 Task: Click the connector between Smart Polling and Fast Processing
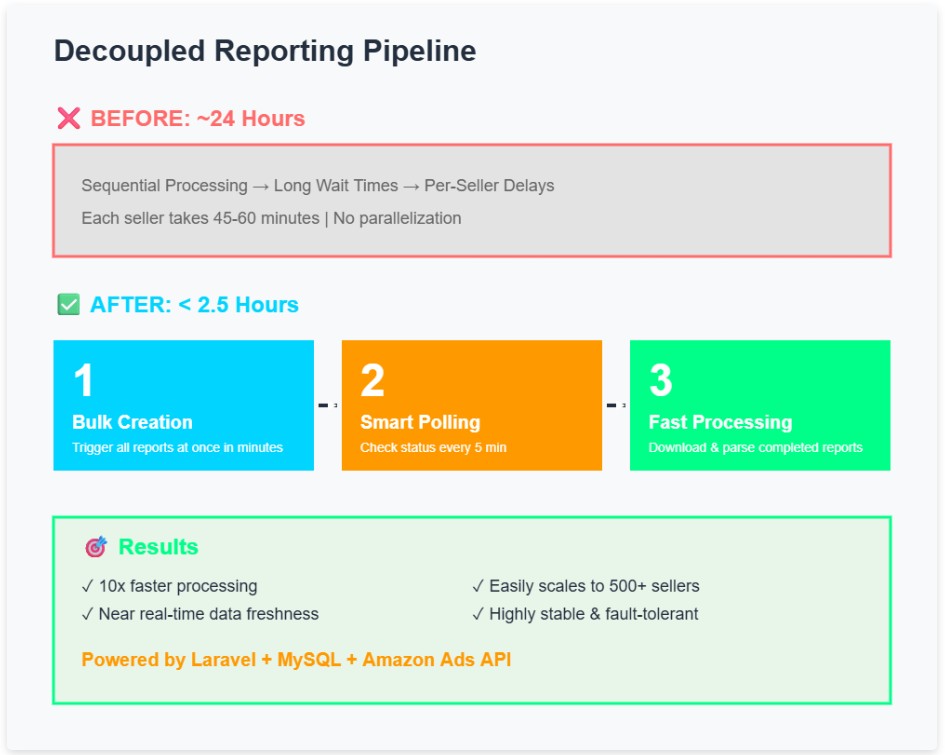[615, 405]
